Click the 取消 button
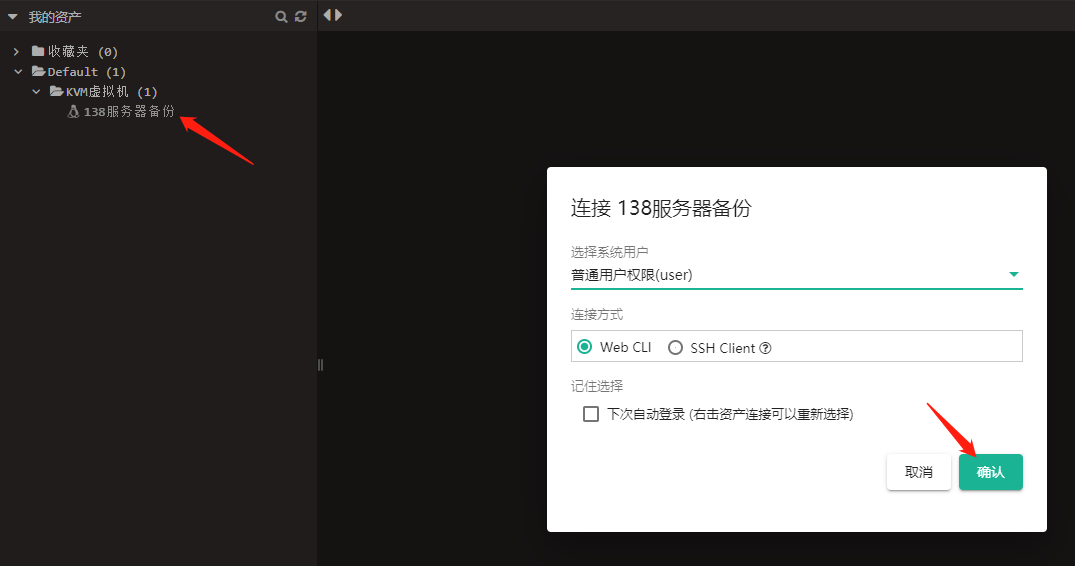 click(919, 472)
